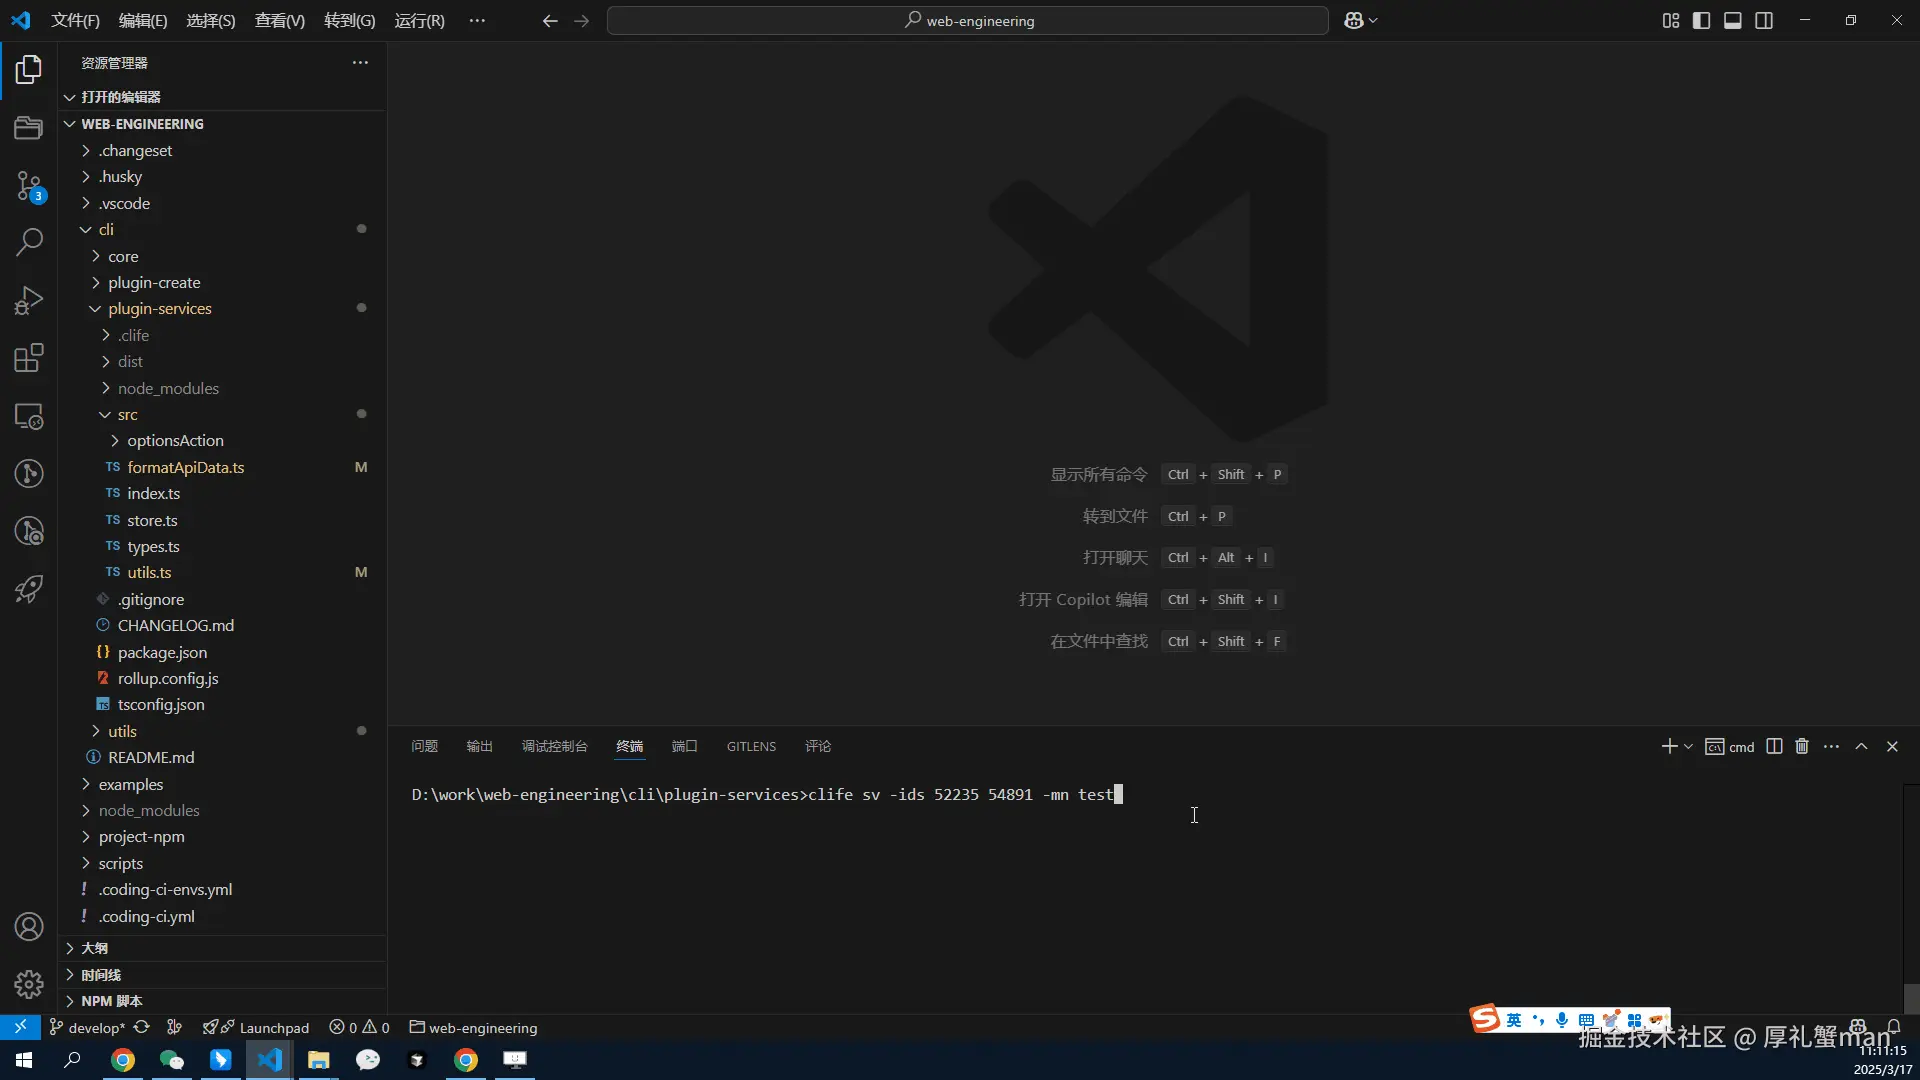Image resolution: width=1920 pixels, height=1080 pixels.
Task: Open the Search view in activity bar
Action: (29, 242)
